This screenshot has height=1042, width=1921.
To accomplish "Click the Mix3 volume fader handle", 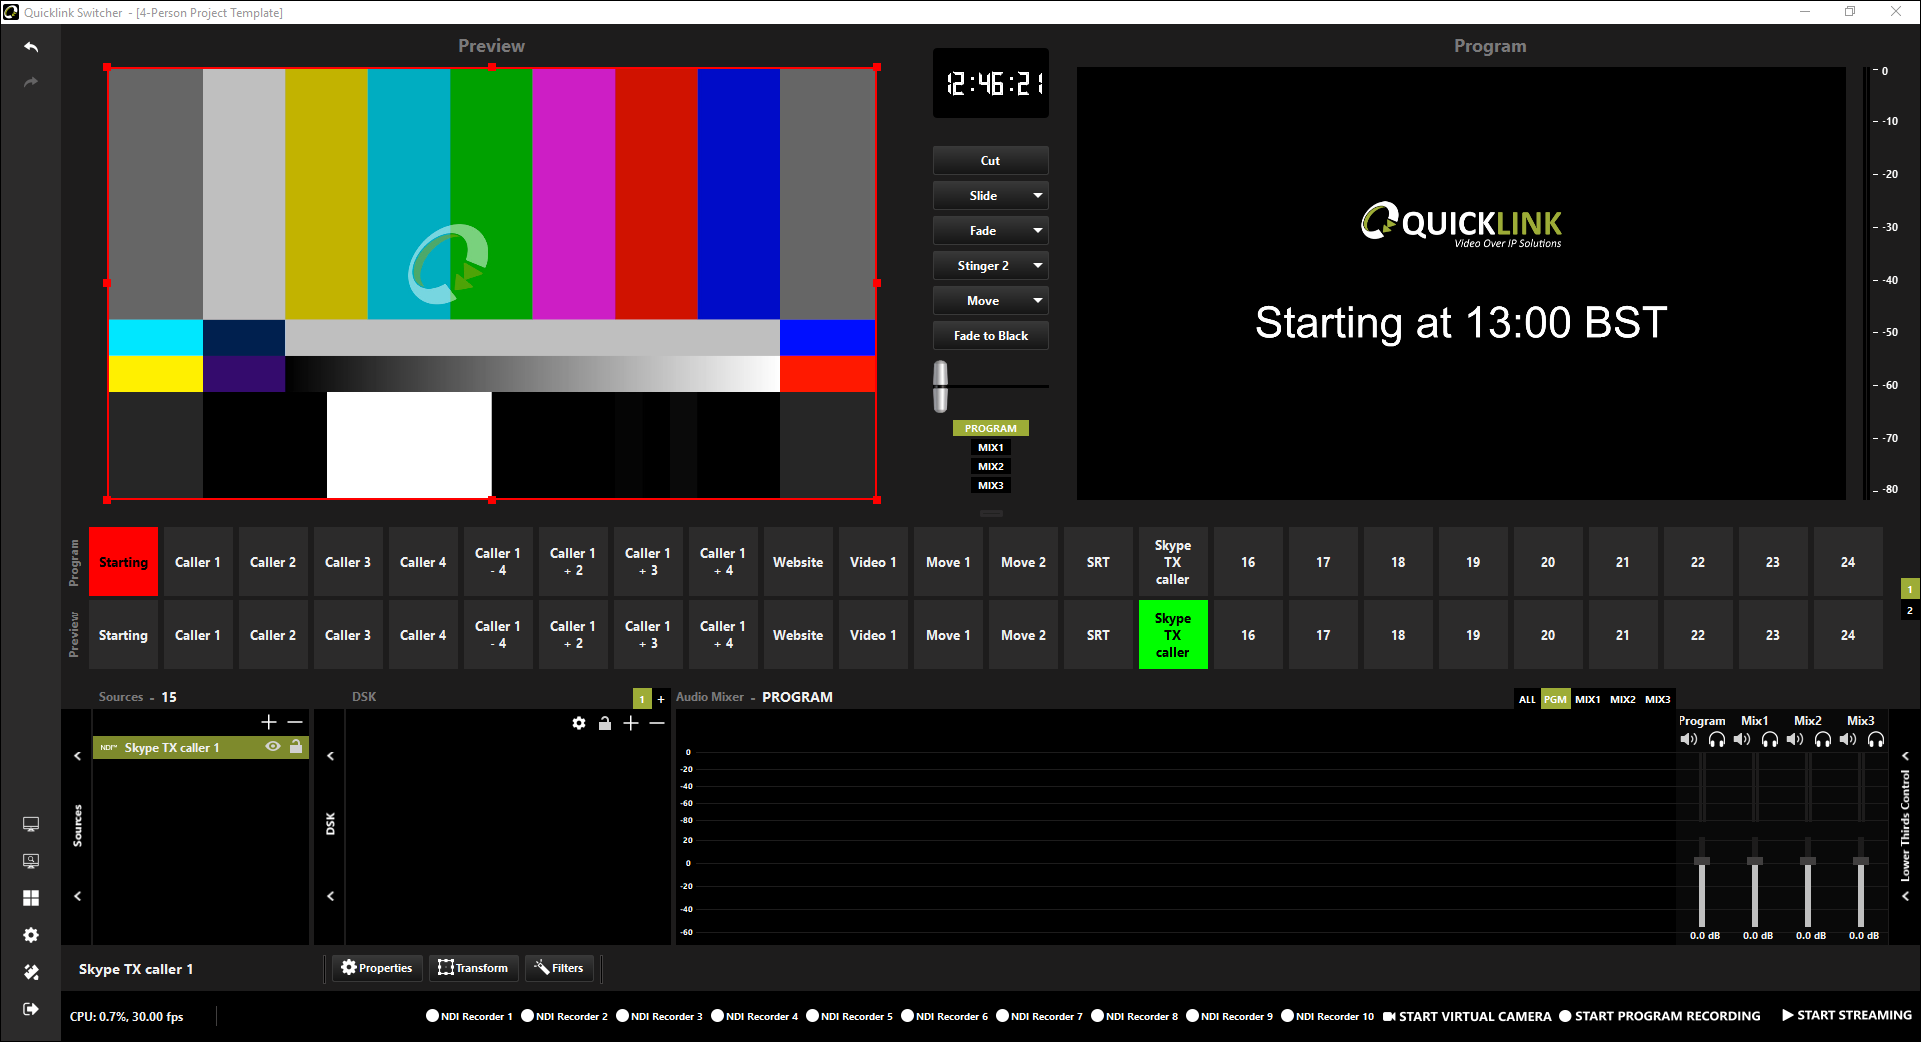I will (1860, 861).
